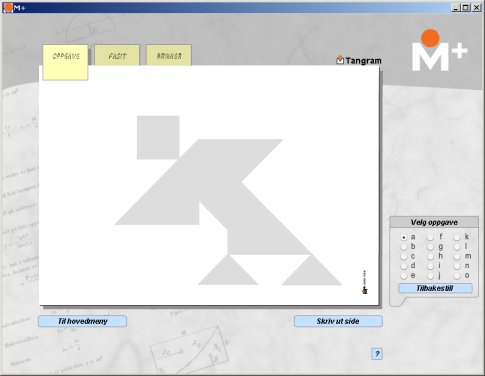Select task i radio button
The width and height of the screenshot is (485, 376).
[x=431, y=266]
